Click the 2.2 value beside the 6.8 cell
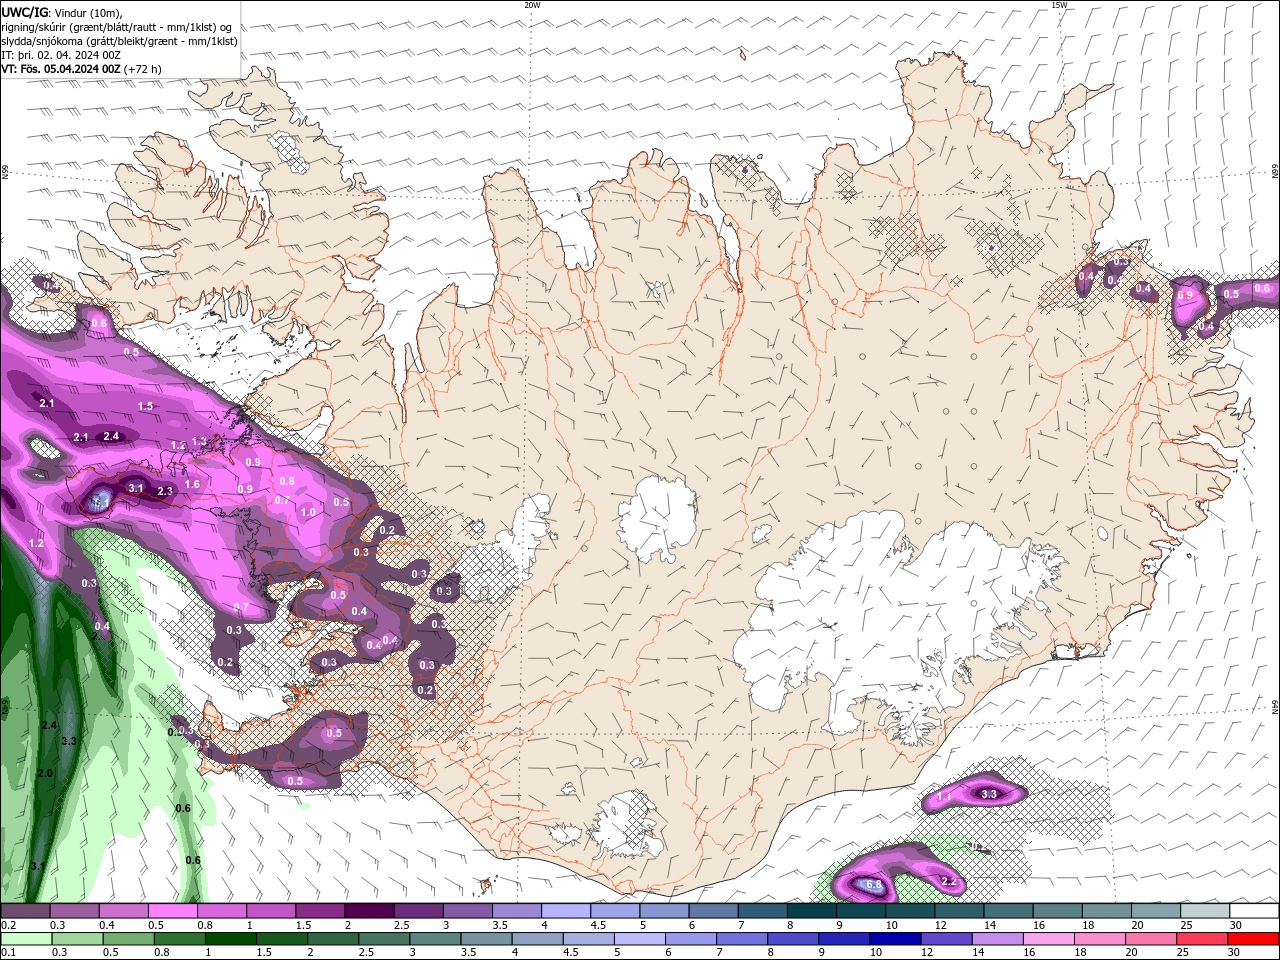 click(949, 881)
